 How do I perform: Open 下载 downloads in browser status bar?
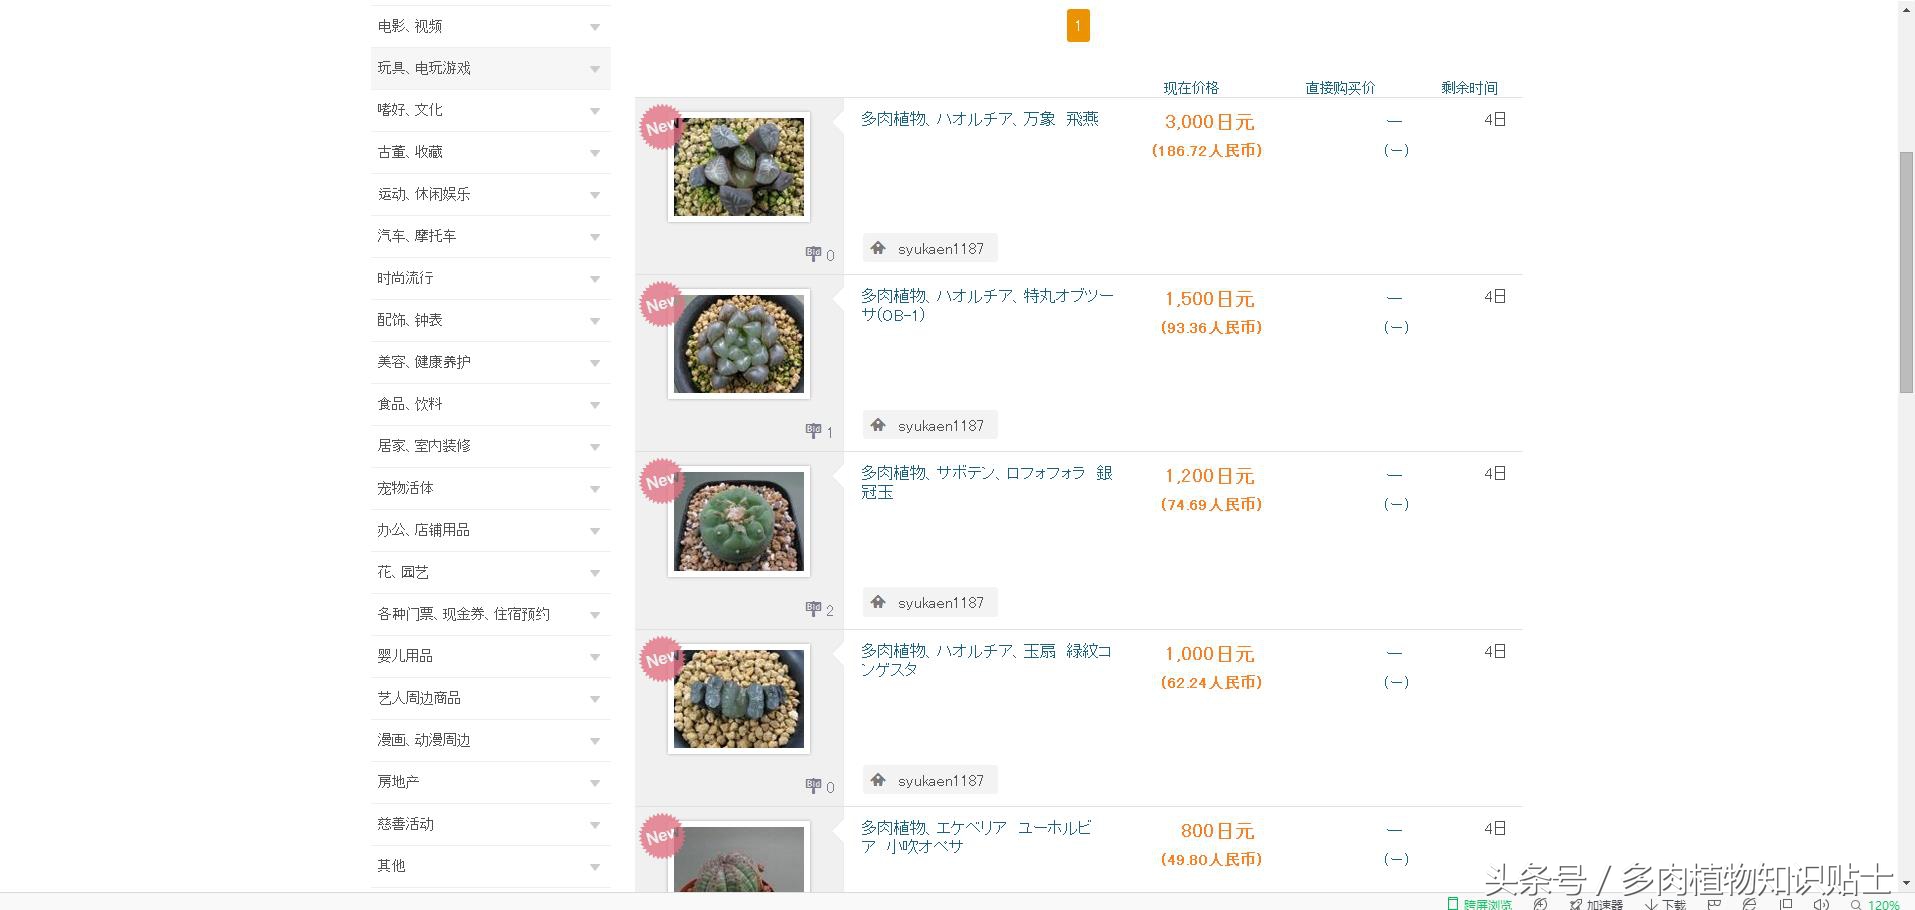coord(1666,904)
